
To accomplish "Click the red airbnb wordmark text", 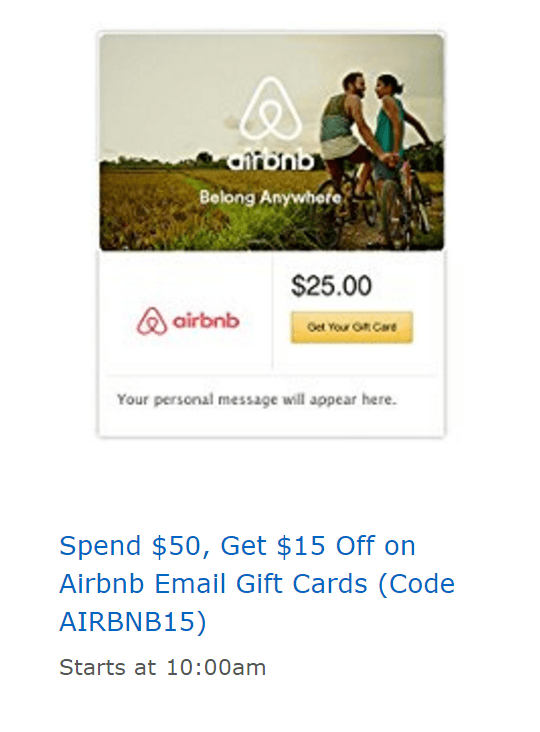I will click(x=206, y=321).
